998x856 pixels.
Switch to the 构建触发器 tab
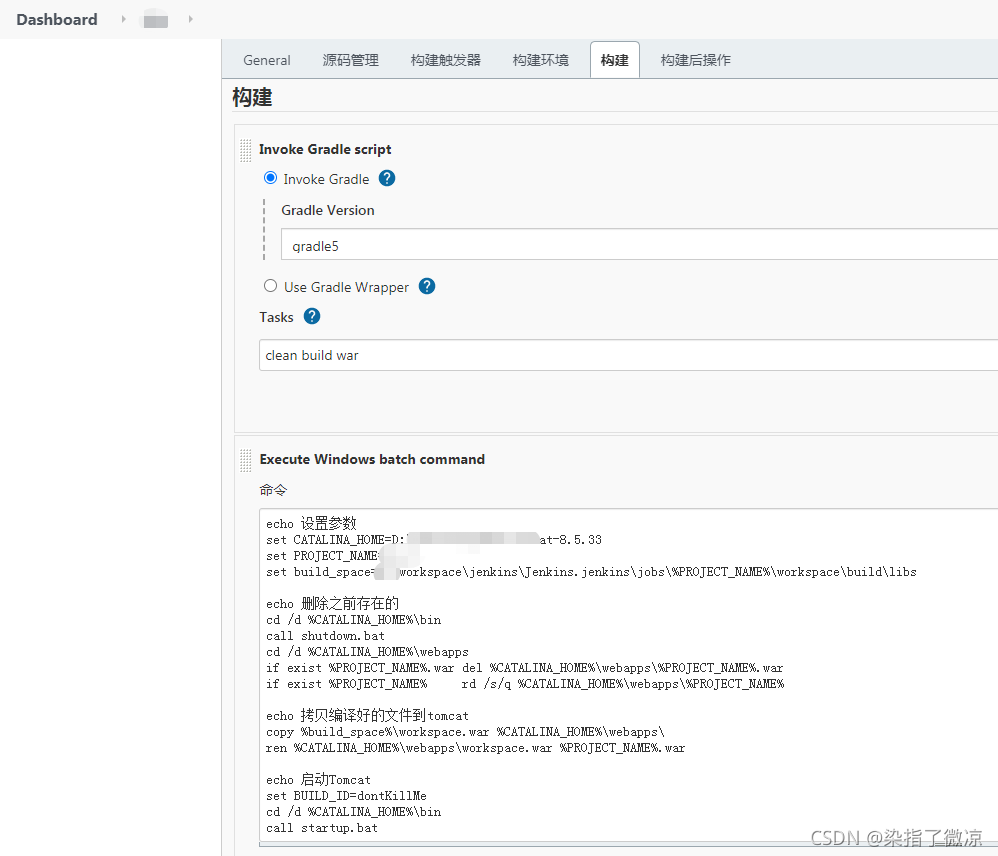[x=446, y=60]
